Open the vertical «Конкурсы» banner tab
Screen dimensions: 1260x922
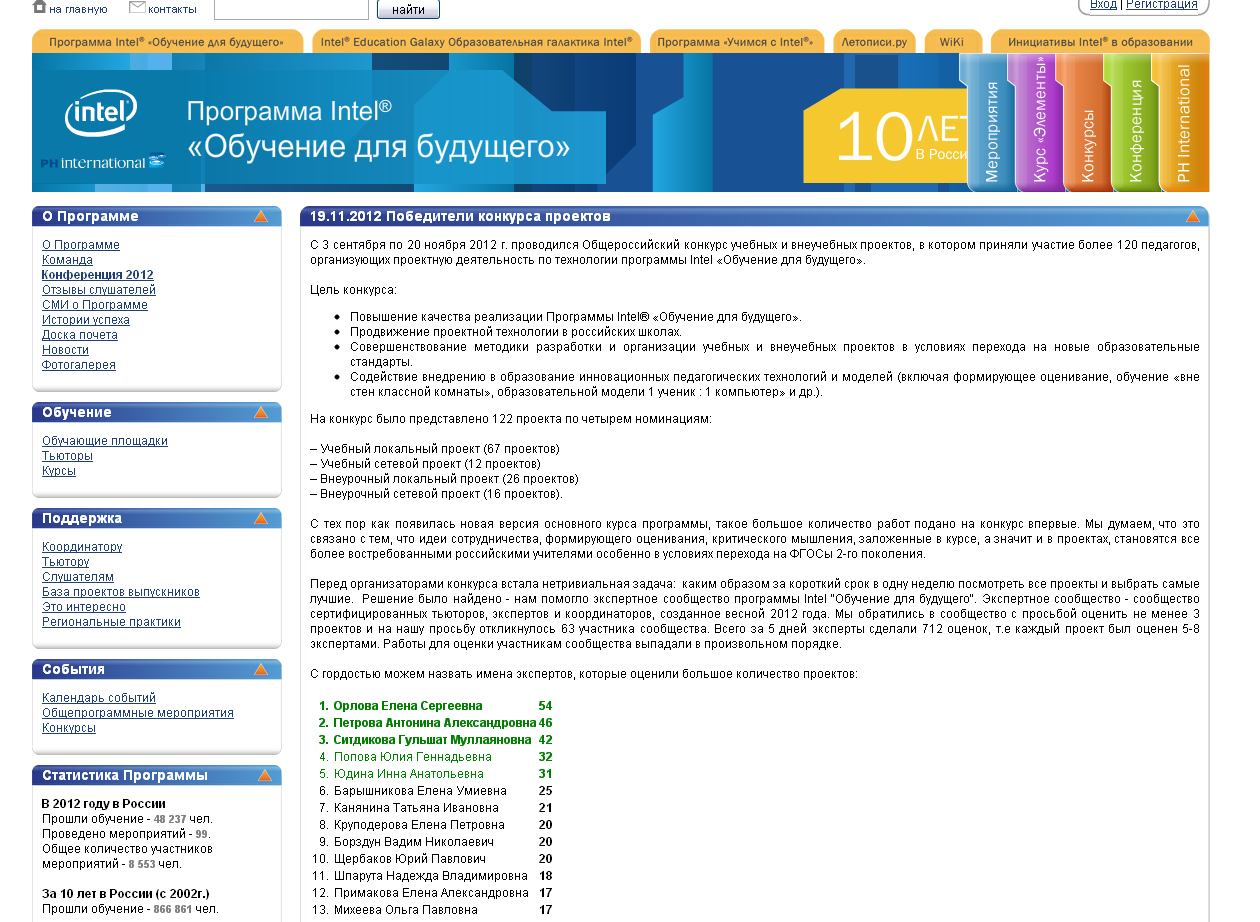point(1086,123)
